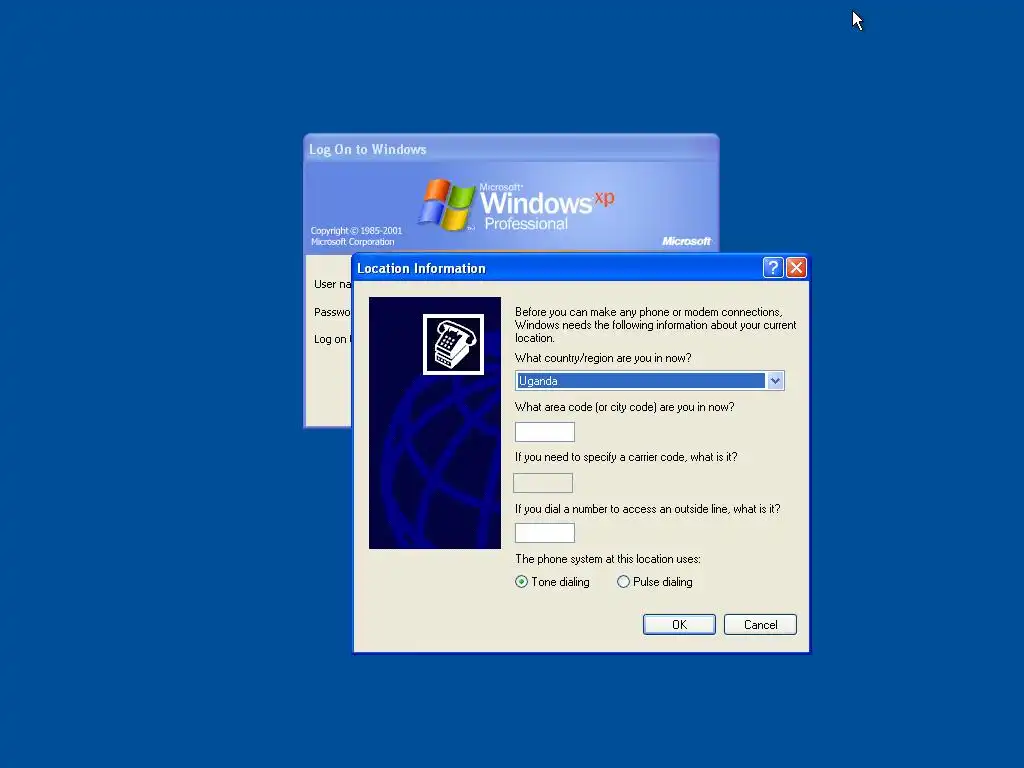Dismiss dialog with Cancel button
This screenshot has width=1024, height=768.
[760, 624]
